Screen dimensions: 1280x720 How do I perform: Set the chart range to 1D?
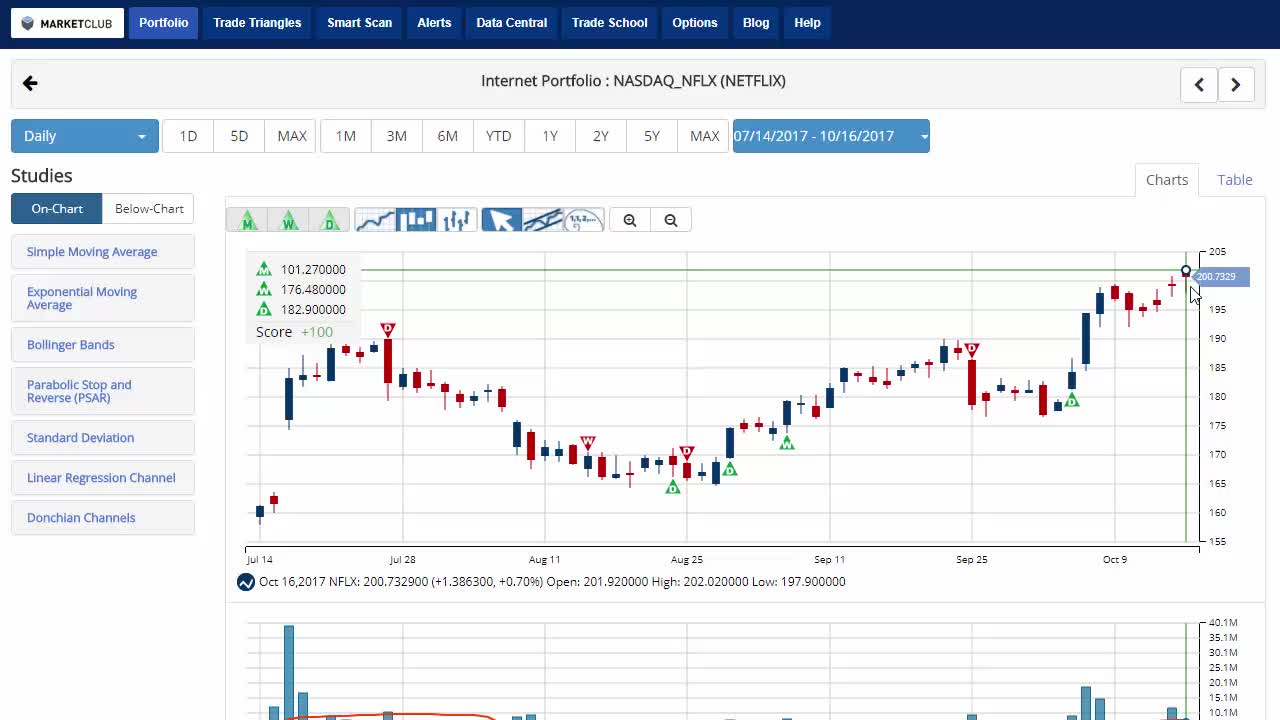[188, 136]
